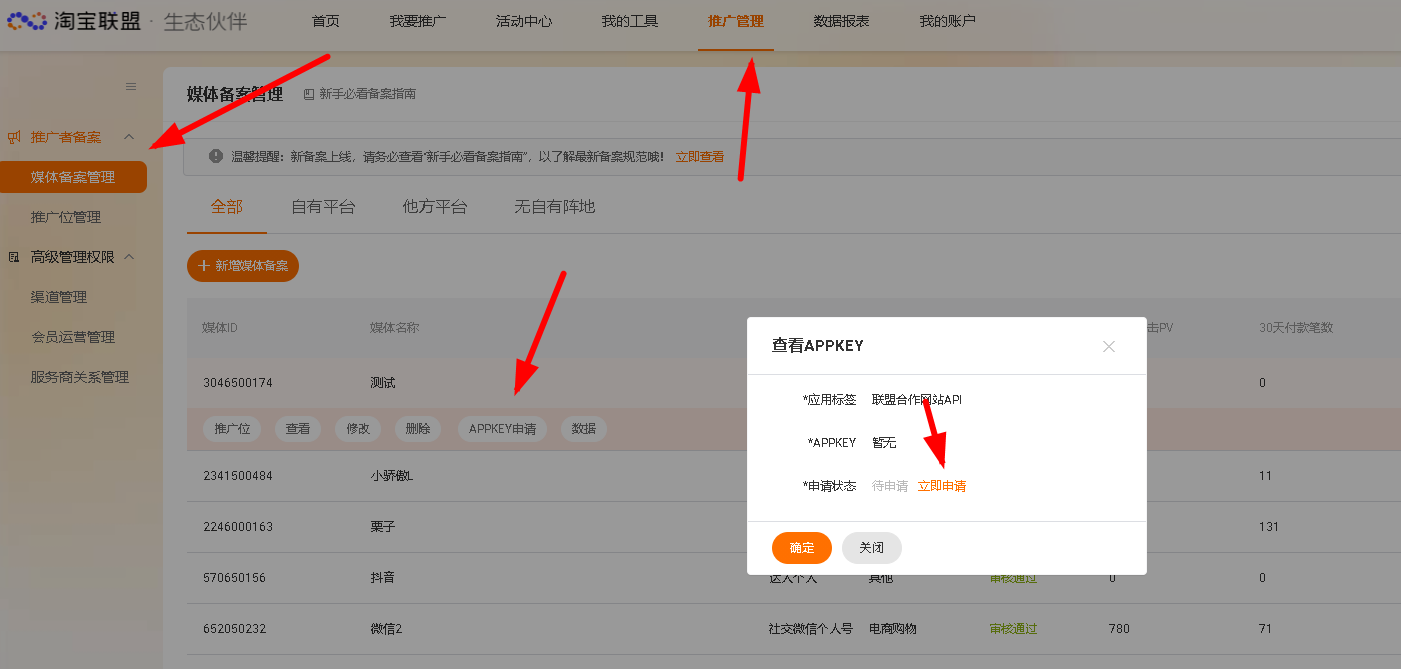
Task: Collapse the sidebar with the hamburger icon
Action: point(131,87)
